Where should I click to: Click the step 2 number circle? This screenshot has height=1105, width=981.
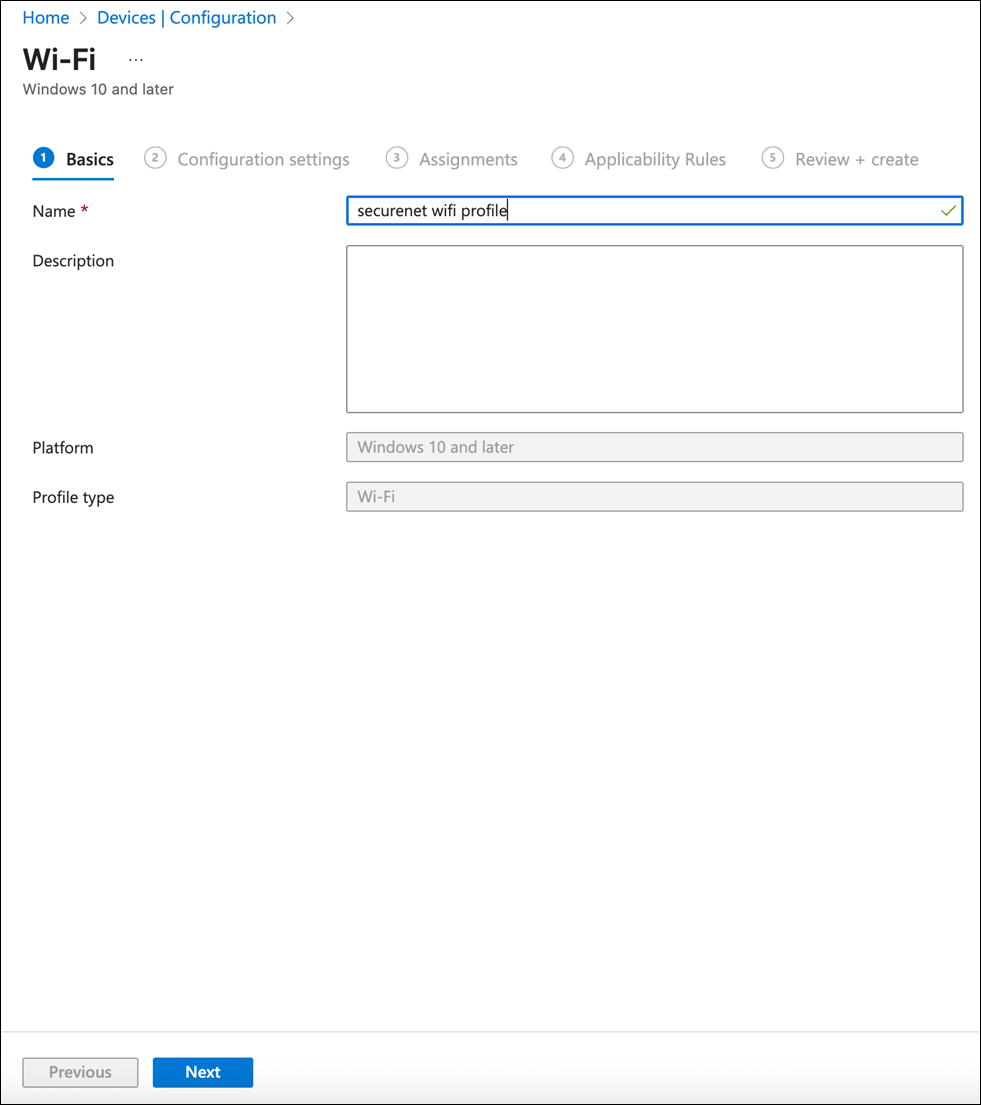155,158
